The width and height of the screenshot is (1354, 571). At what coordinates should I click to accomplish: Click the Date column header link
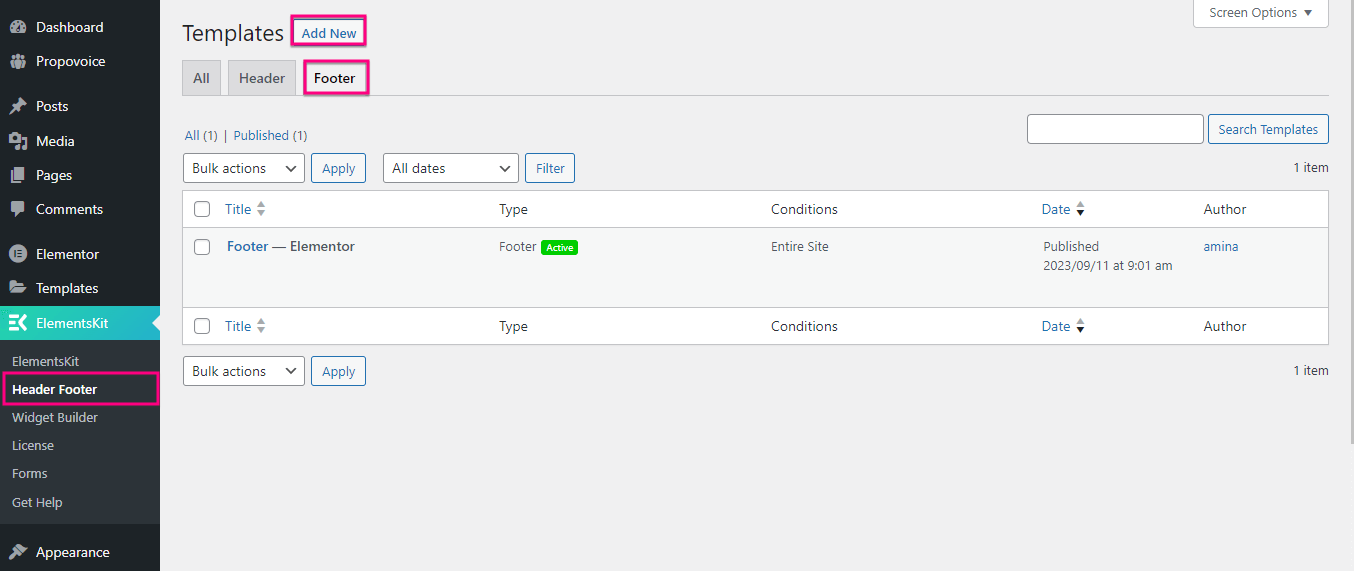1056,209
